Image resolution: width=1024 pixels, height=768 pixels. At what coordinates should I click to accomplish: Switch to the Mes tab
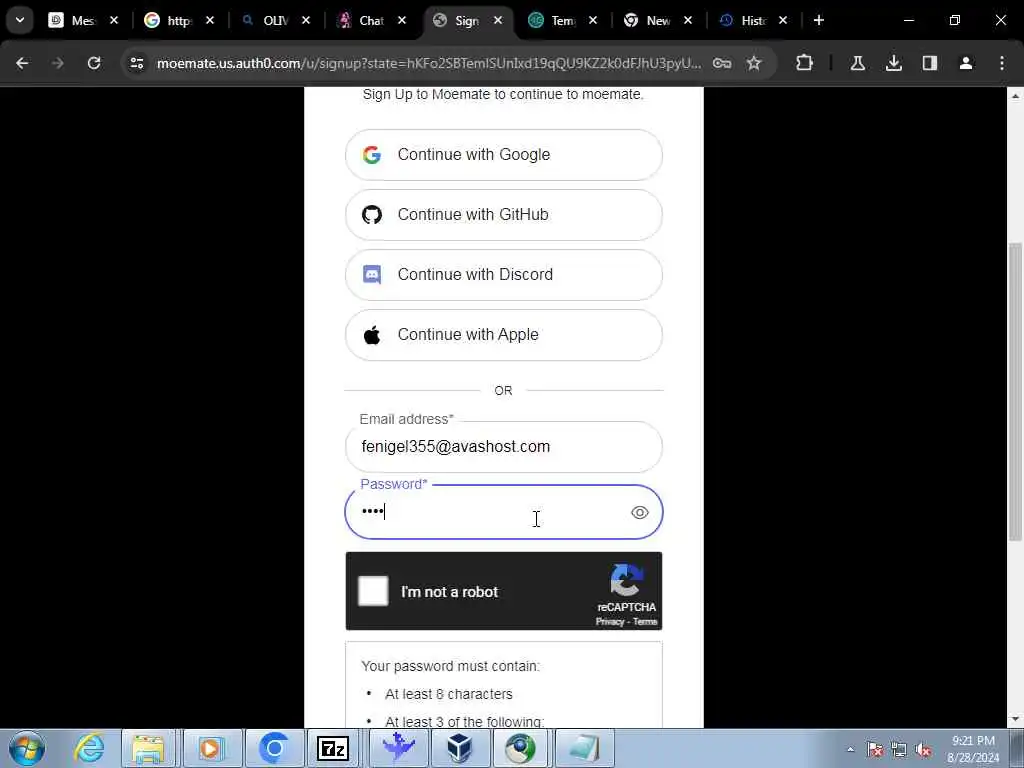tap(83, 20)
